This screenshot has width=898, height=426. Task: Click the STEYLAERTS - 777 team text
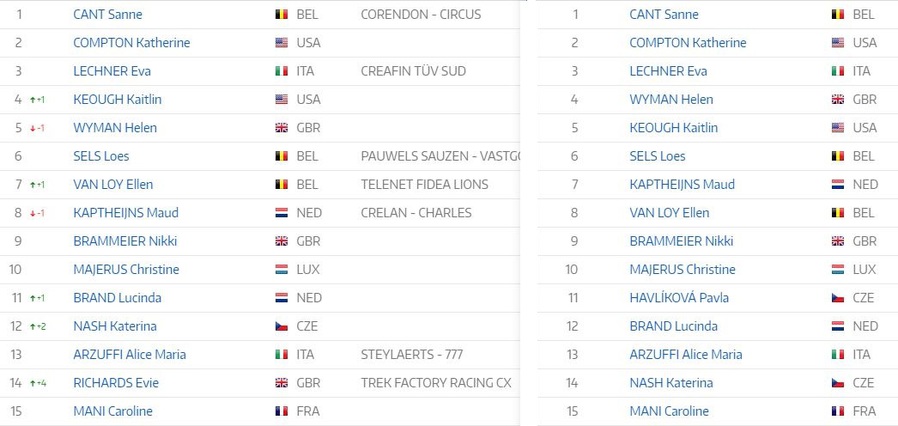[x=412, y=354]
